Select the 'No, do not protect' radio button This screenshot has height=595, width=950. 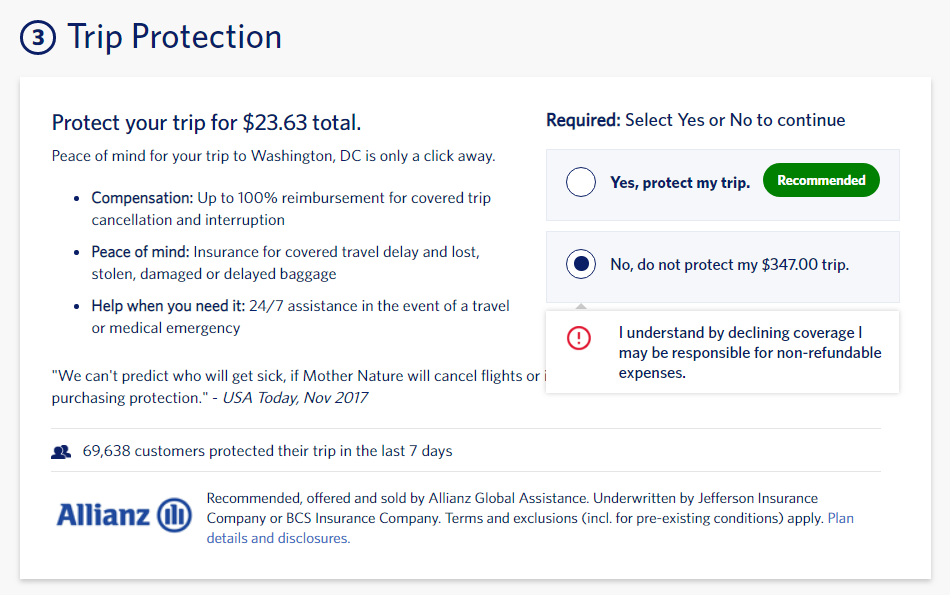click(581, 265)
